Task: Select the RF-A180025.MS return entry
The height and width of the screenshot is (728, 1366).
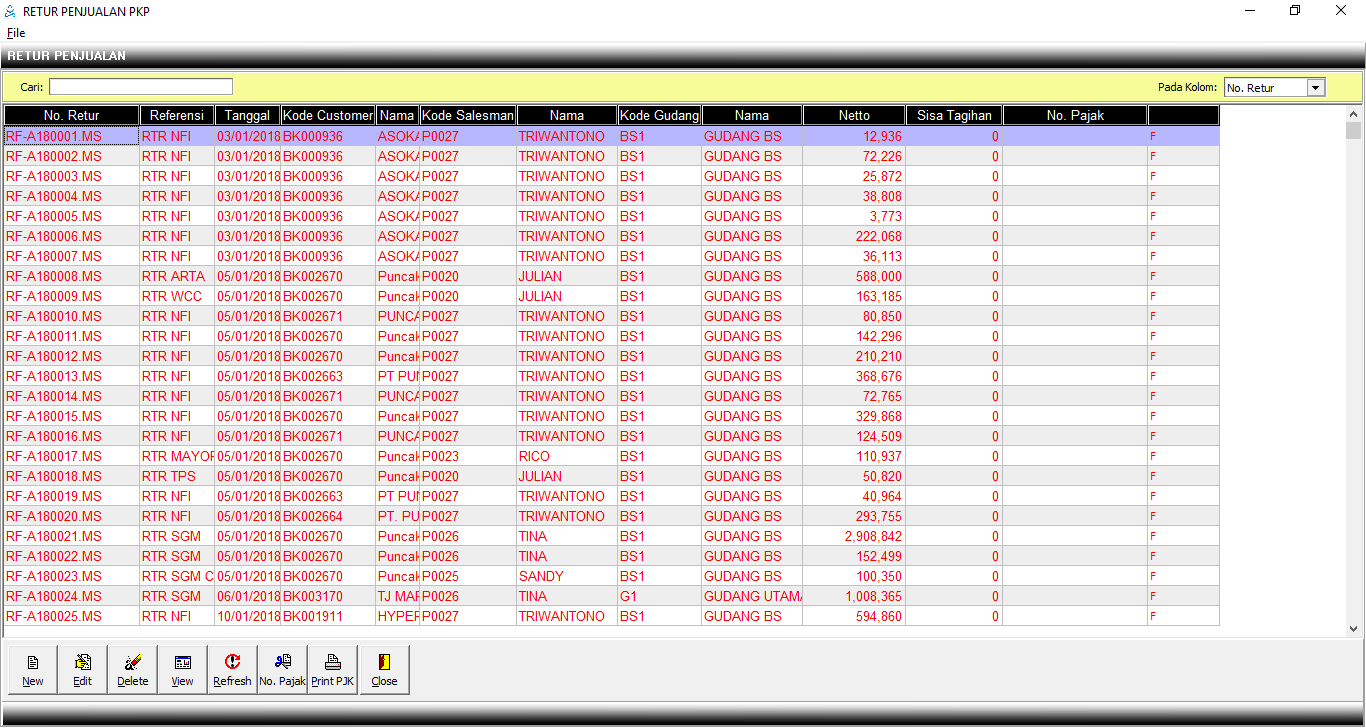Action: click(54, 616)
